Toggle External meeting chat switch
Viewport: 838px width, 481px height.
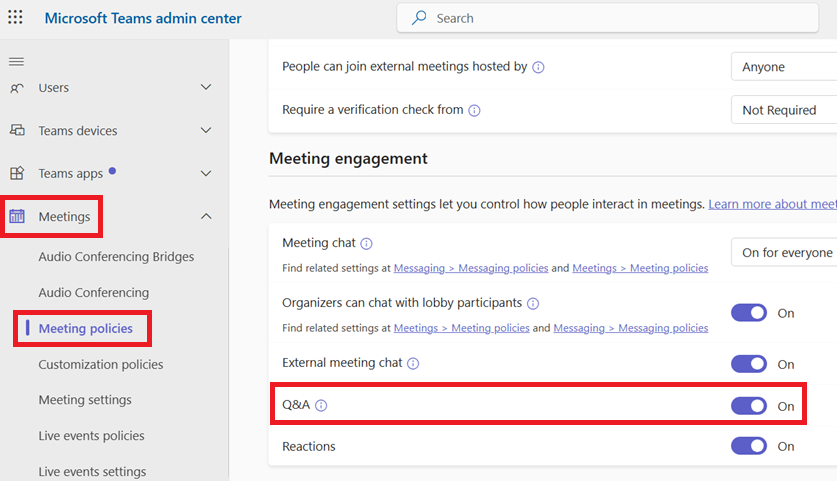(749, 364)
